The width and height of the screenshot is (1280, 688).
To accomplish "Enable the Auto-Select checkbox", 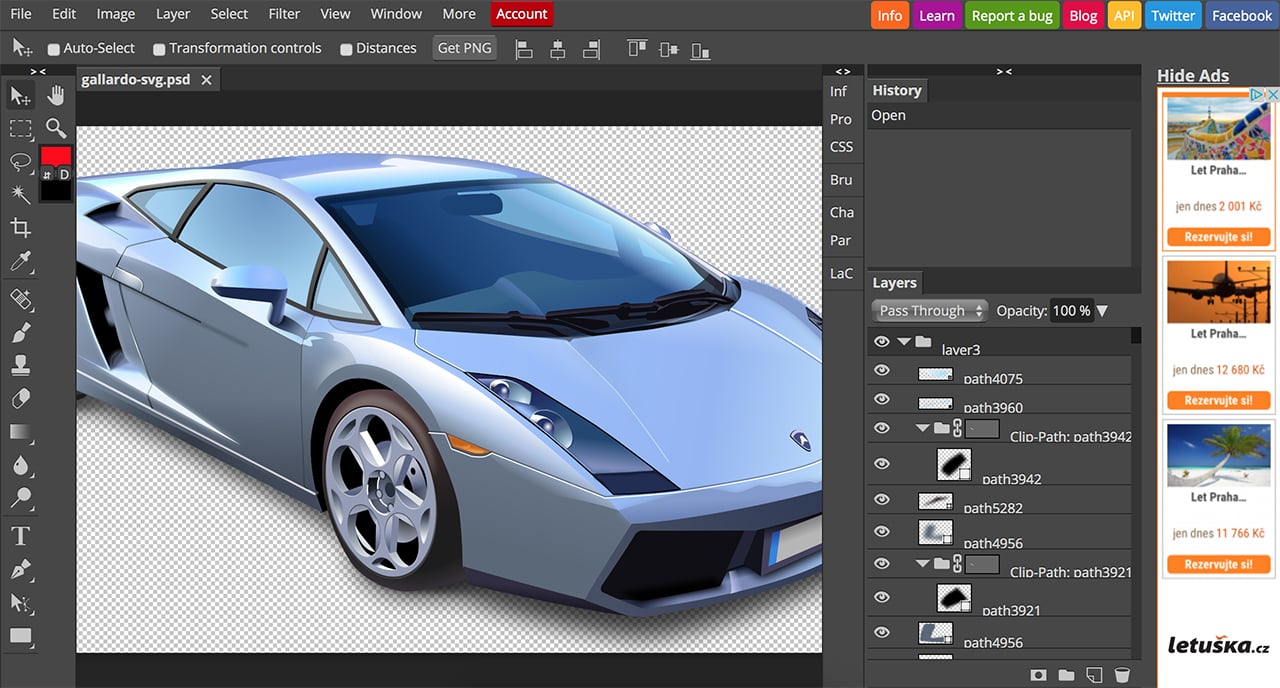I will (x=52, y=47).
